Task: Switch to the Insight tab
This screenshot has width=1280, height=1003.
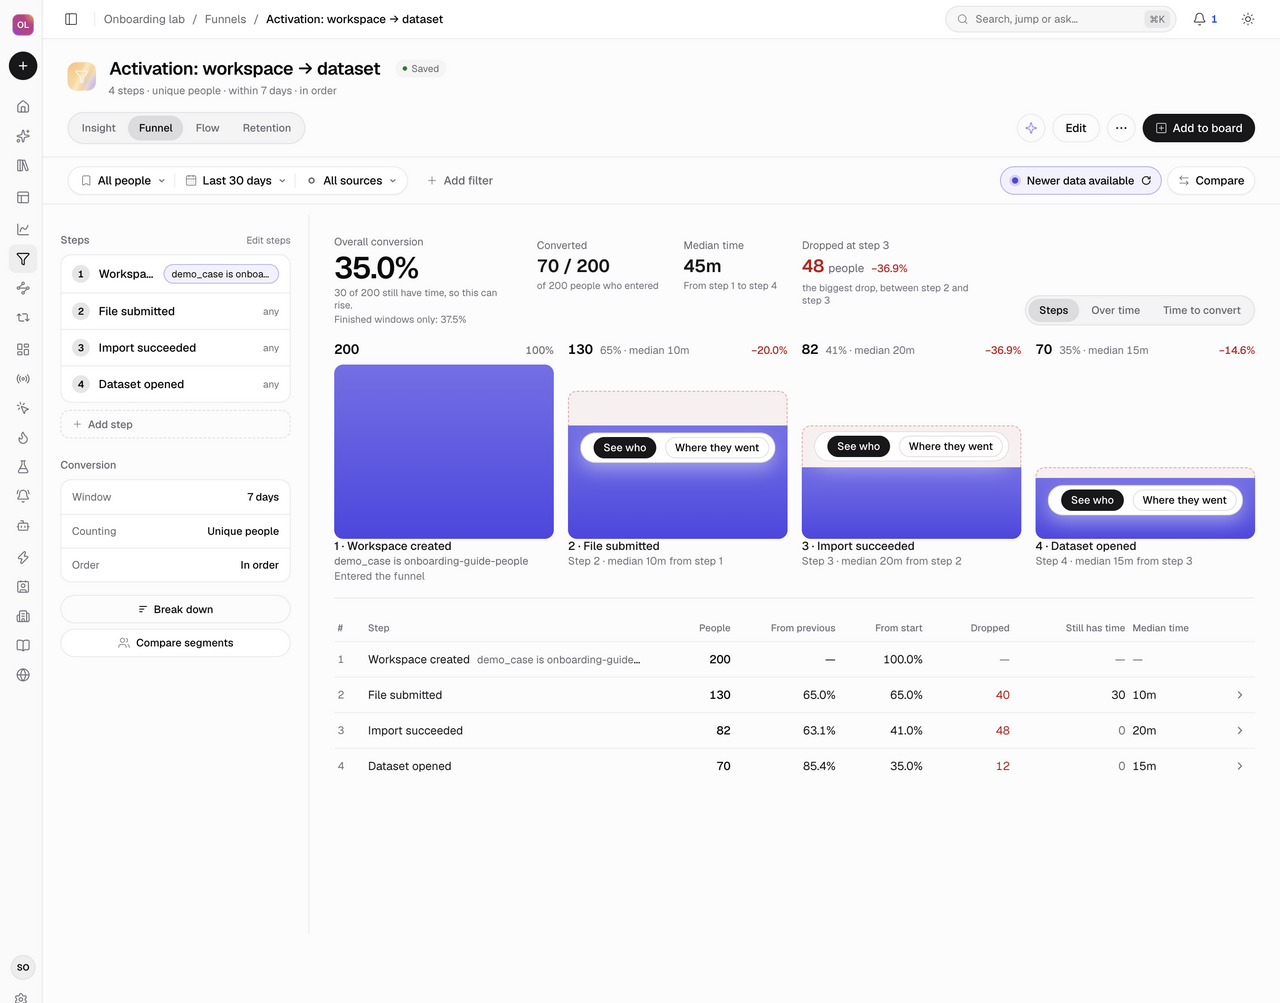Action: click(99, 128)
